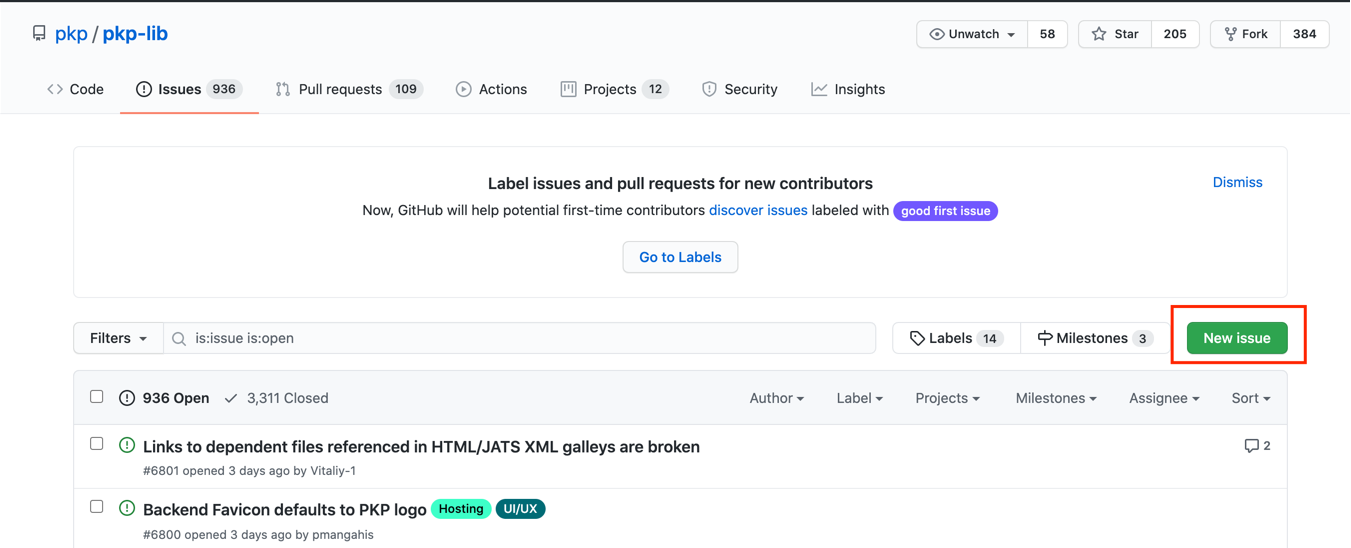Screen dimensions: 1351x548
Task: Go to the Actions tab
Action: [491, 89]
